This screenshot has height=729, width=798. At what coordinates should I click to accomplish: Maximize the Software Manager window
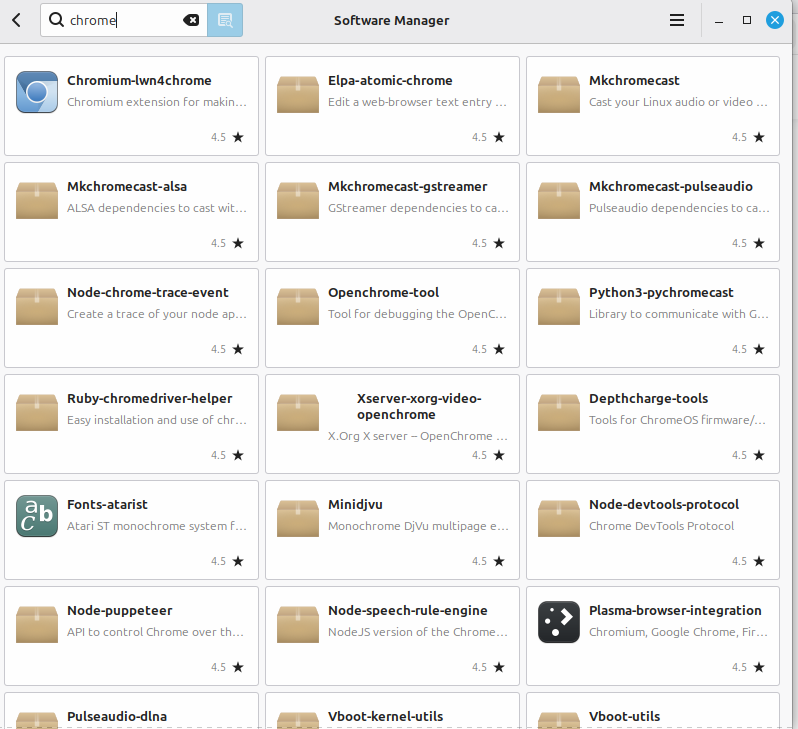pyautogui.click(x=747, y=20)
